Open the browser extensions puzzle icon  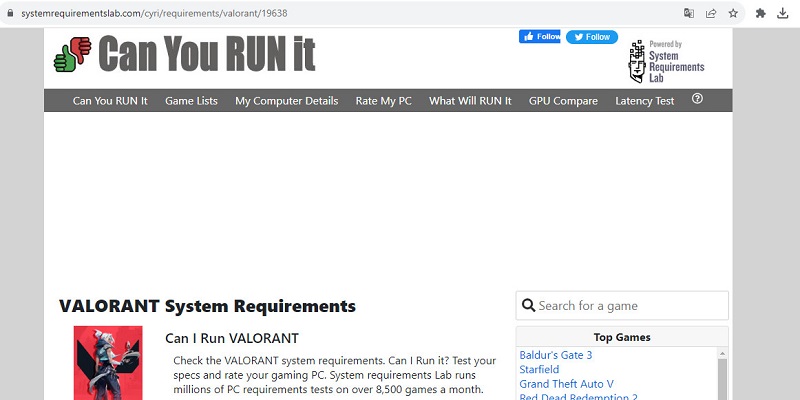tap(761, 13)
